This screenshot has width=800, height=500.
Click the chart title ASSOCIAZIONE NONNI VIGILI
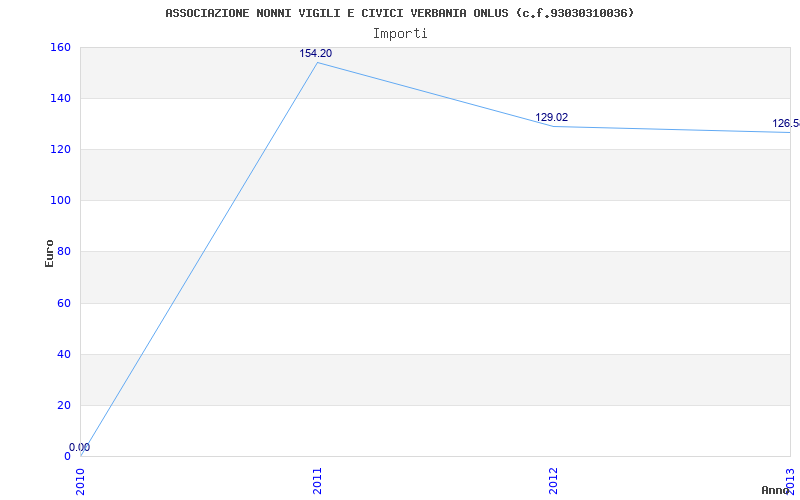(399, 13)
